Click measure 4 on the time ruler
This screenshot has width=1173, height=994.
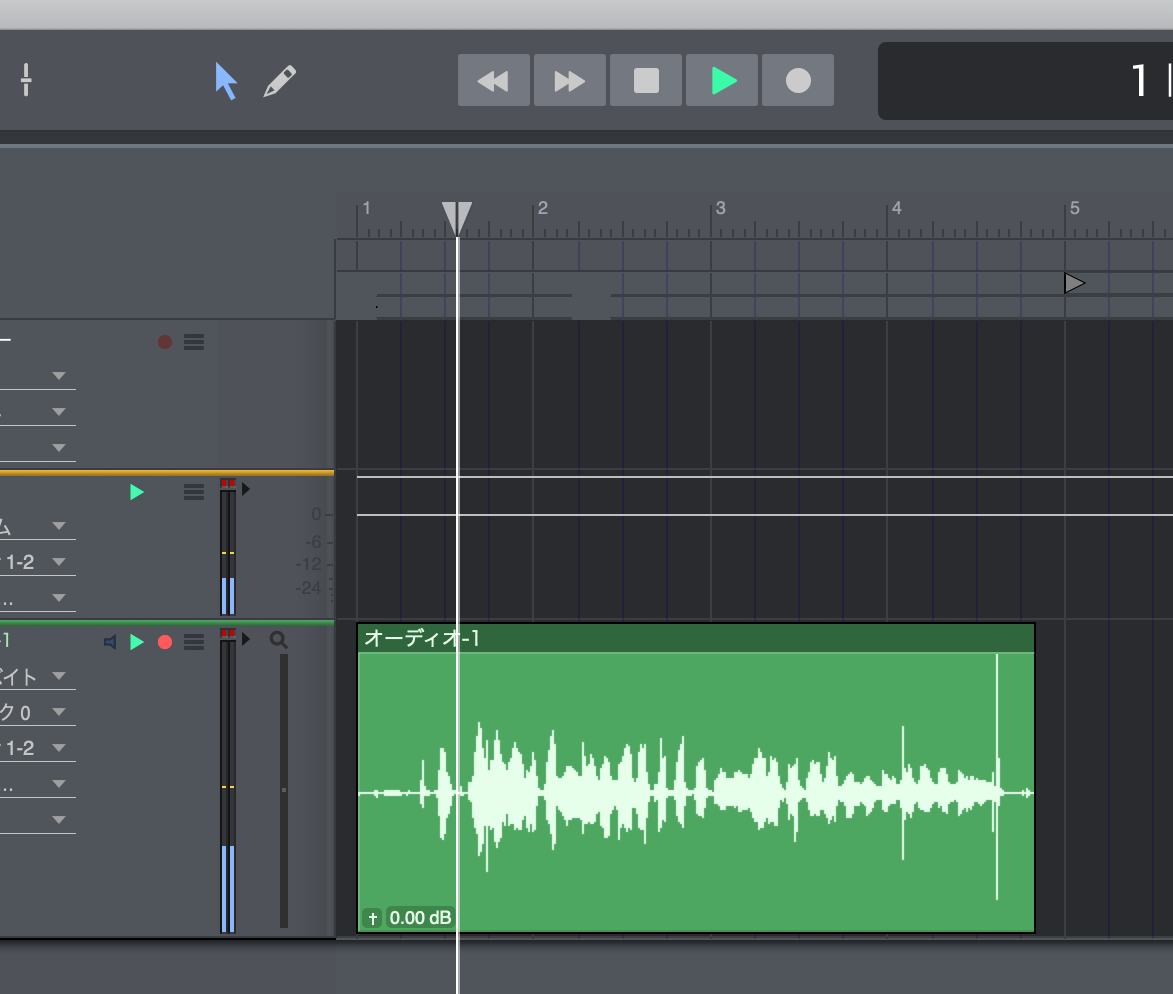coord(897,208)
